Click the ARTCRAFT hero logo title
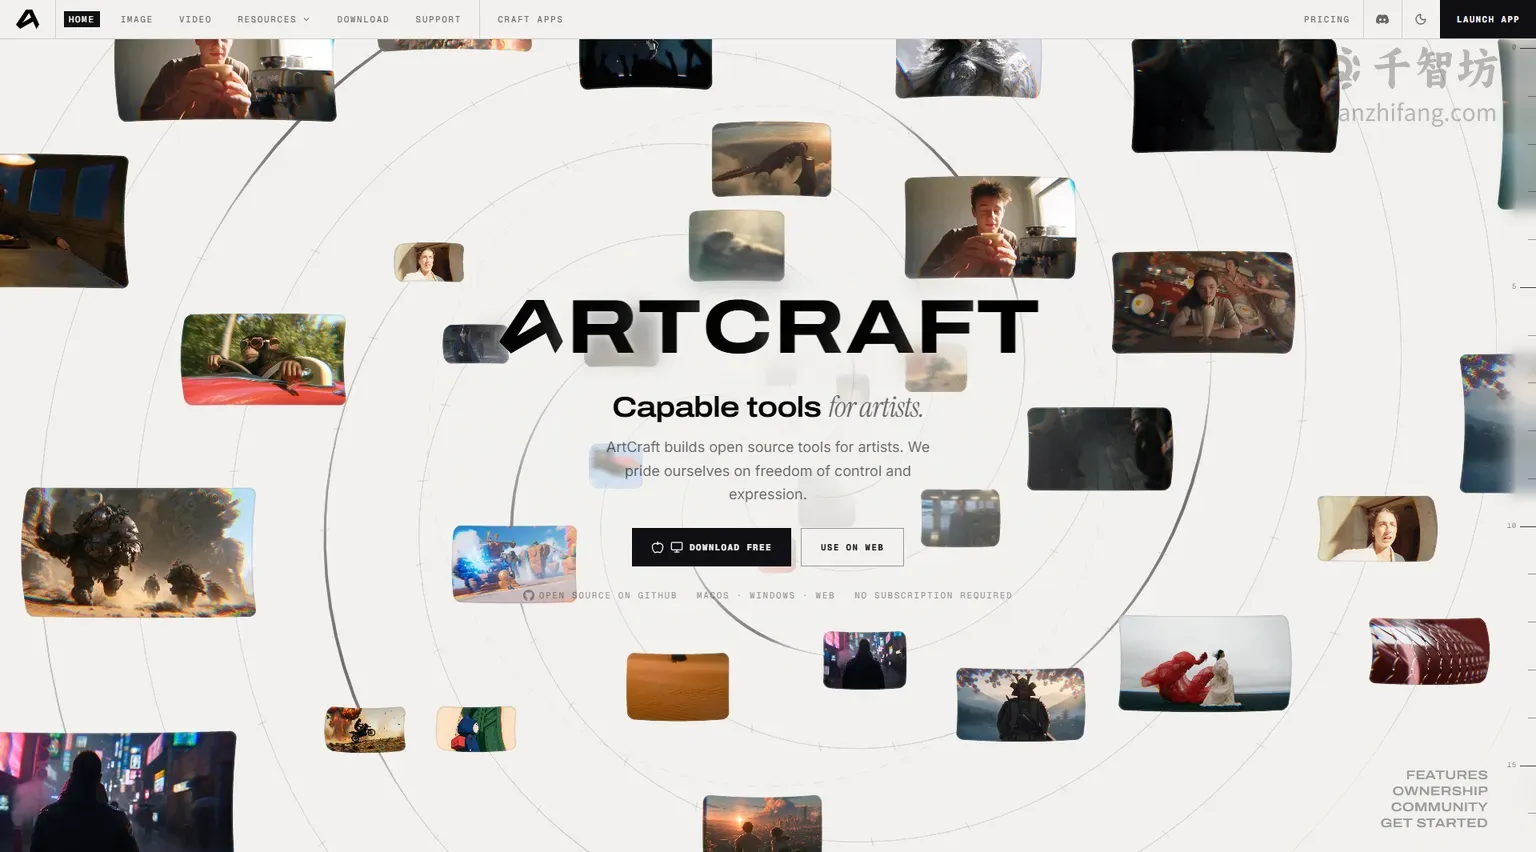 (x=768, y=327)
